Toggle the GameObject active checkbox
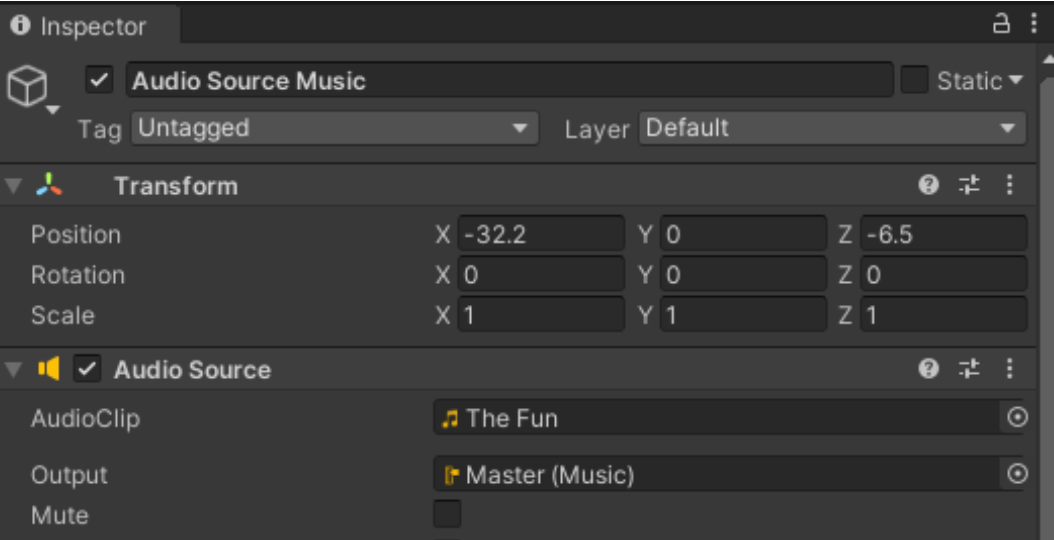The height and width of the screenshot is (540, 1054). coord(100,81)
